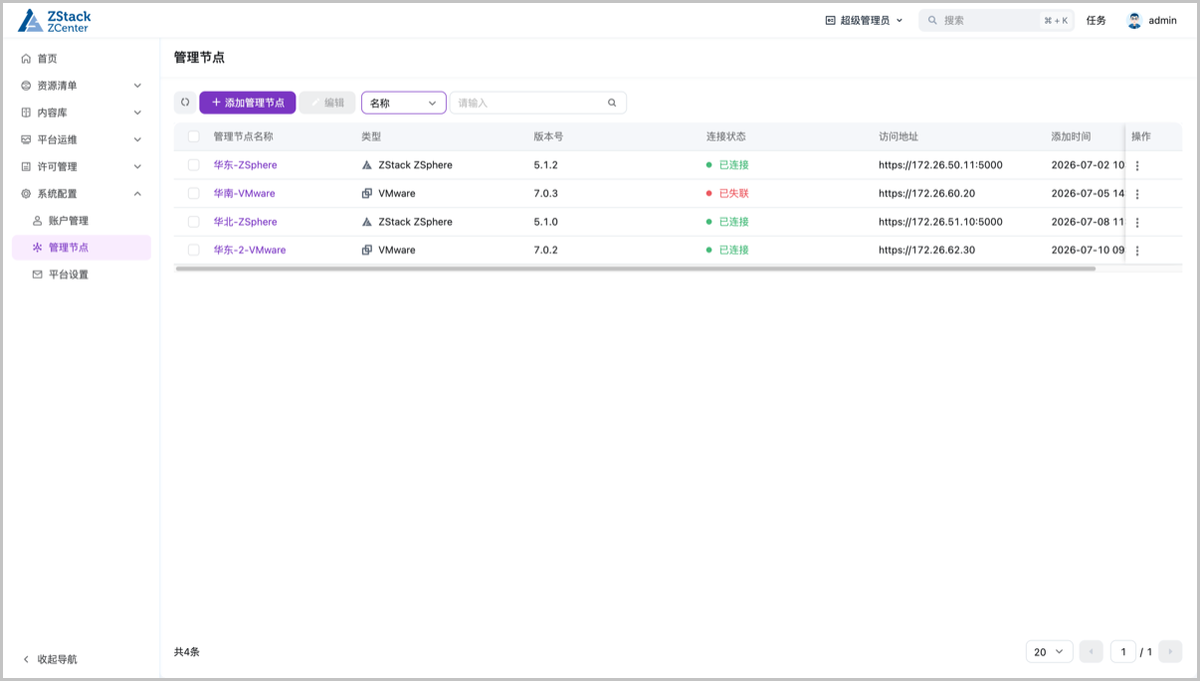Open the actions menu for 华东-ZSphere
Image resolution: width=1200 pixels, height=681 pixels.
click(x=1137, y=166)
